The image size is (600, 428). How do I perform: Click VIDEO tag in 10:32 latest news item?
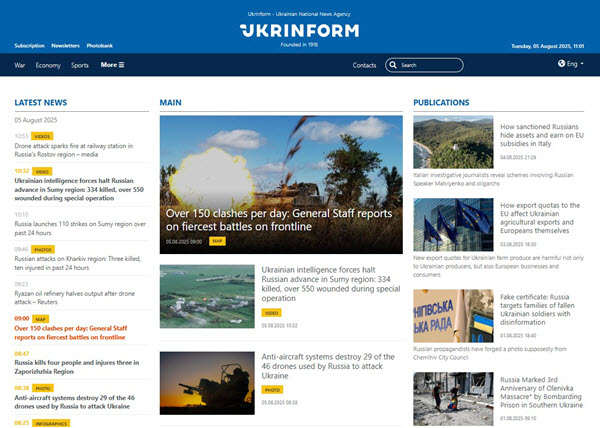click(x=42, y=171)
